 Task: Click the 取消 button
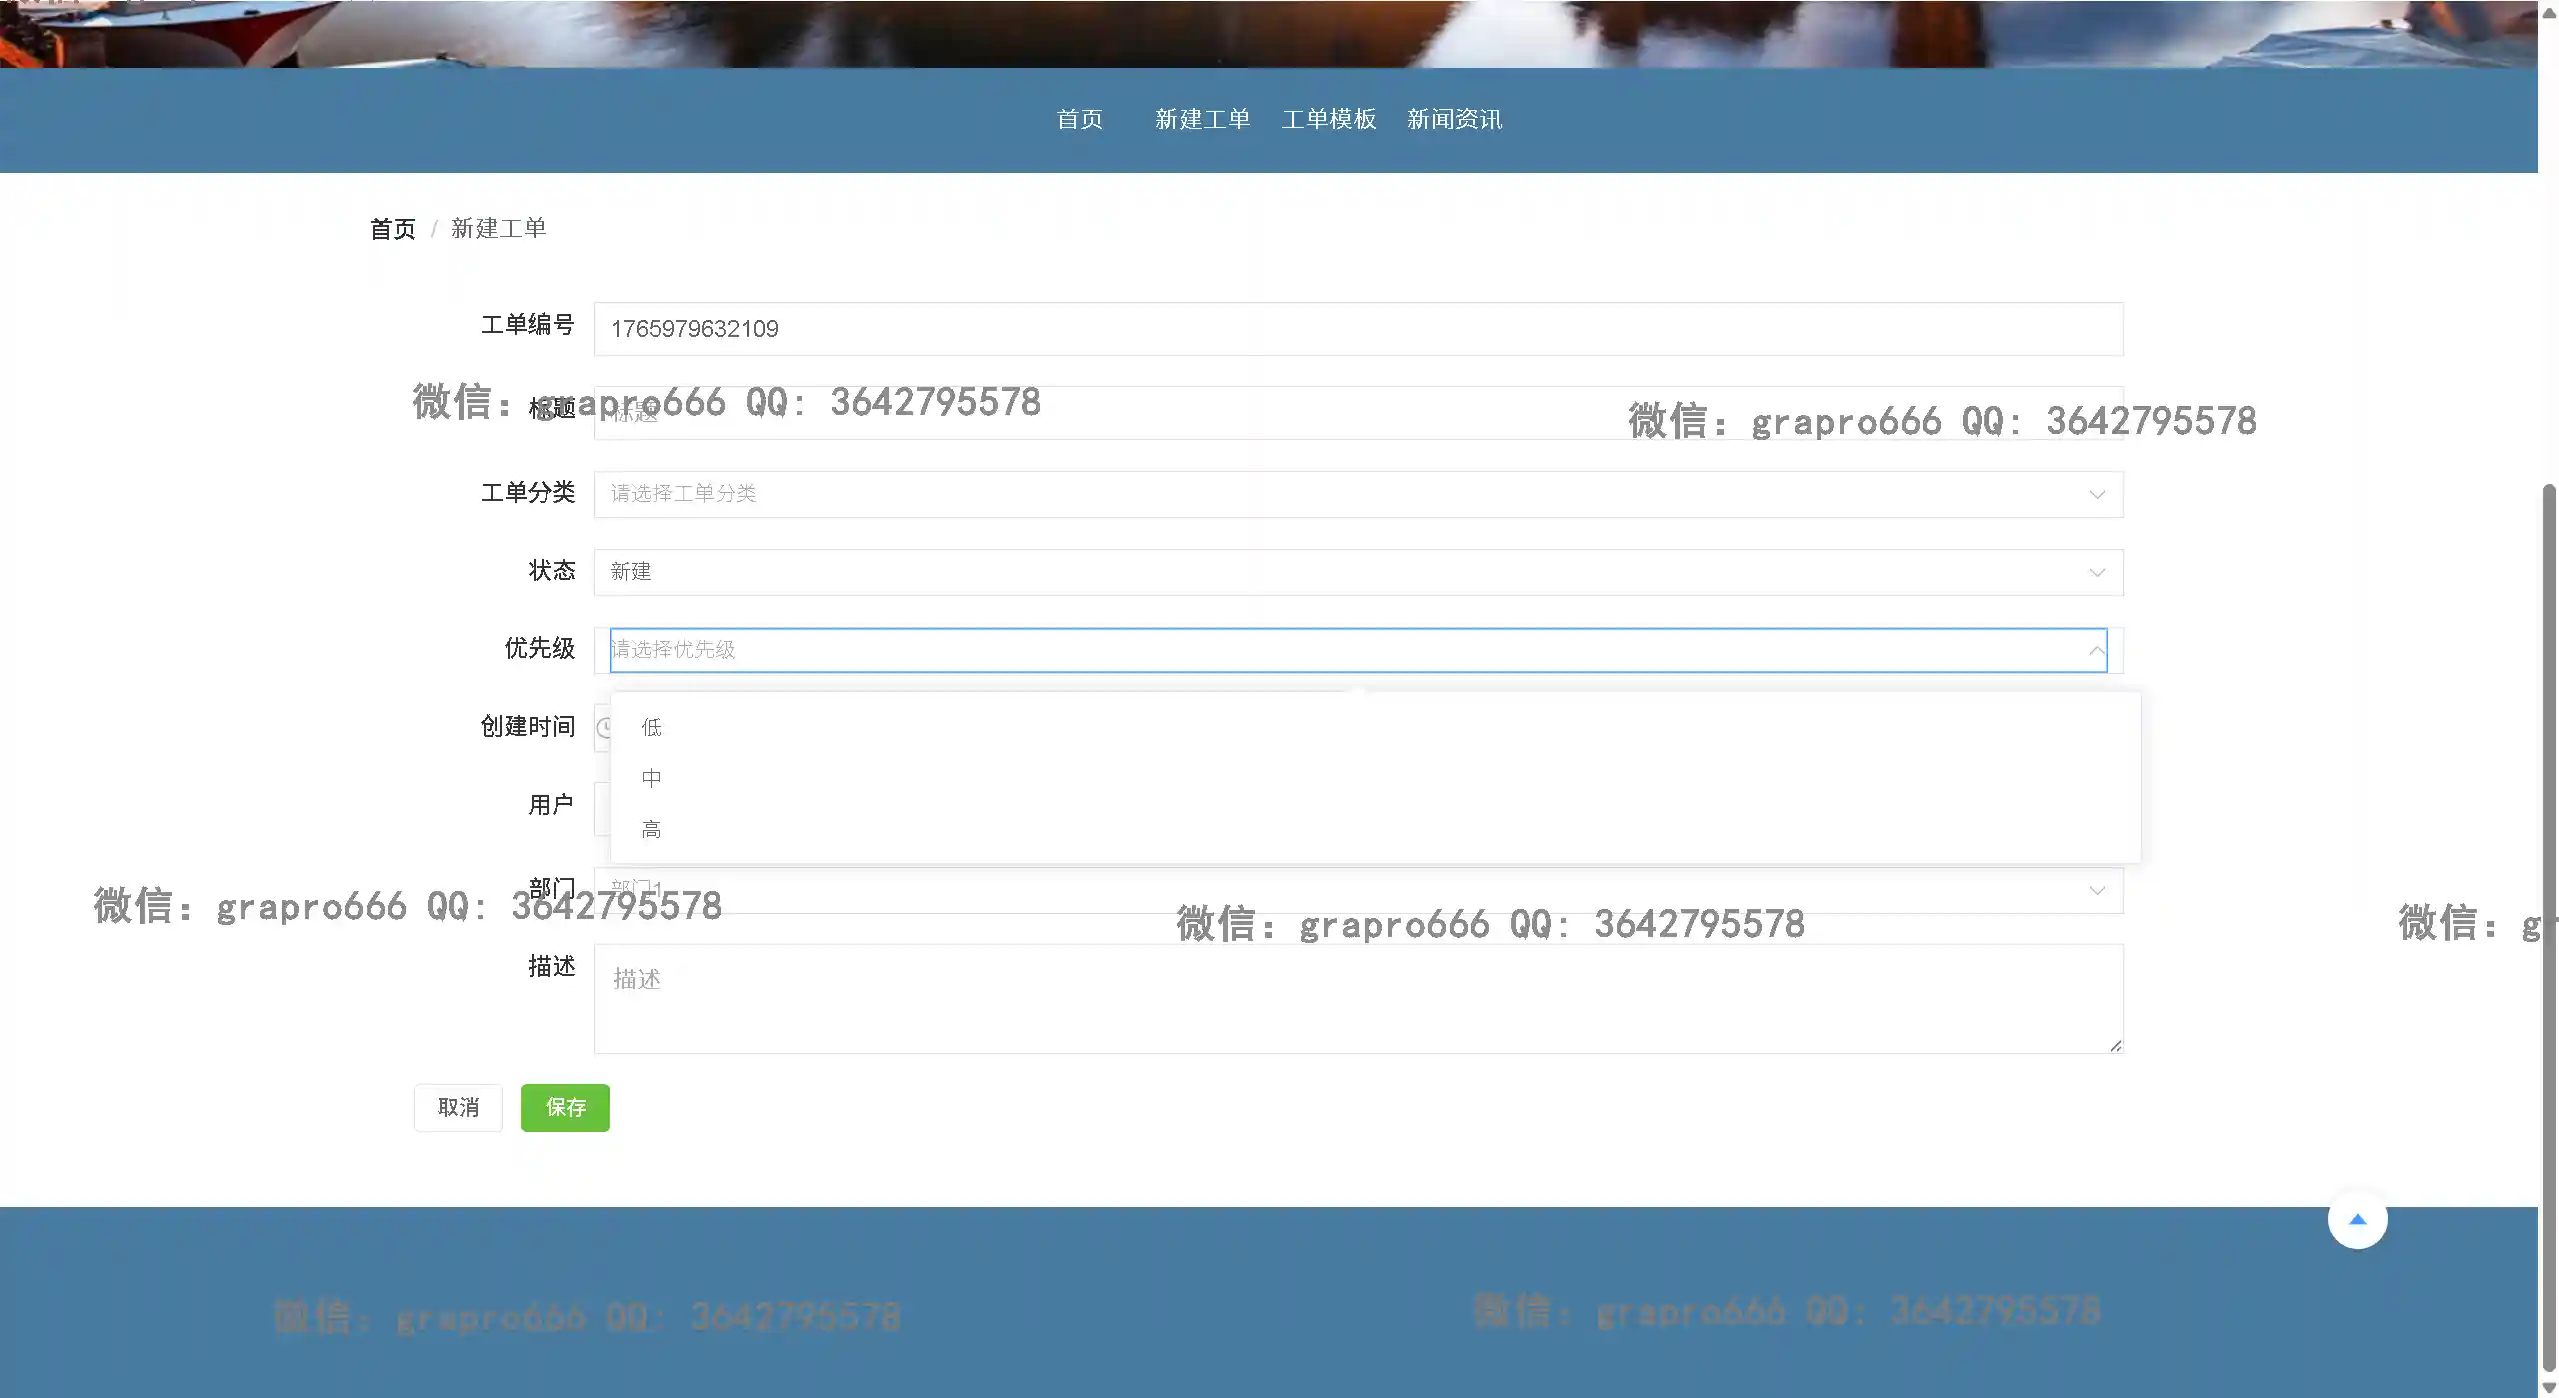pyautogui.click(x=458, y=1107)
